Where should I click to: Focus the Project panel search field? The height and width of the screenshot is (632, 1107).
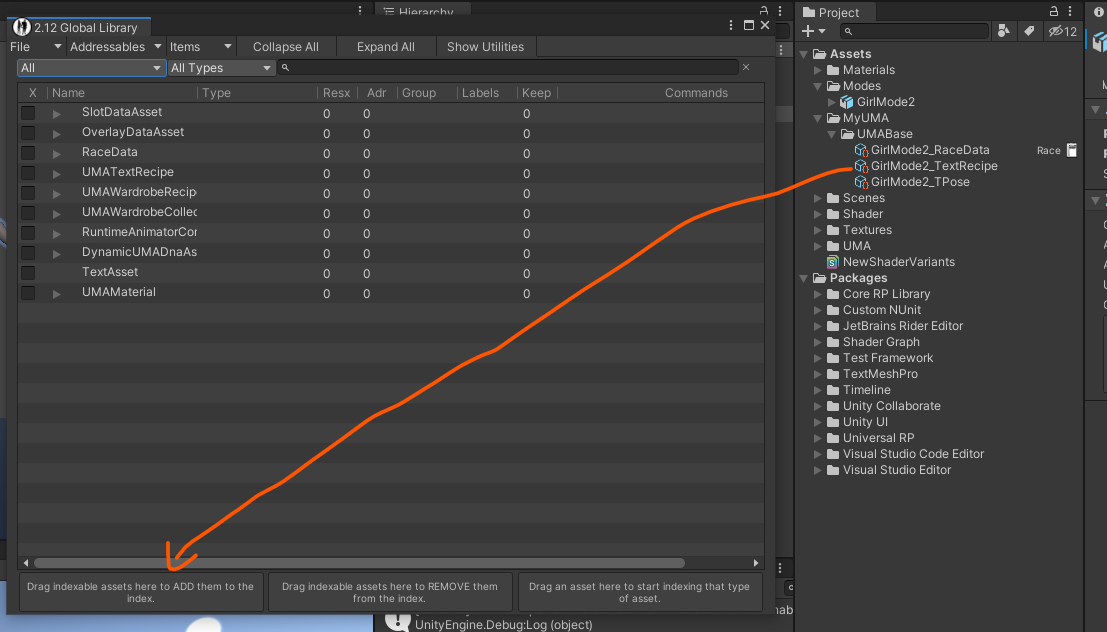point(914,31)
